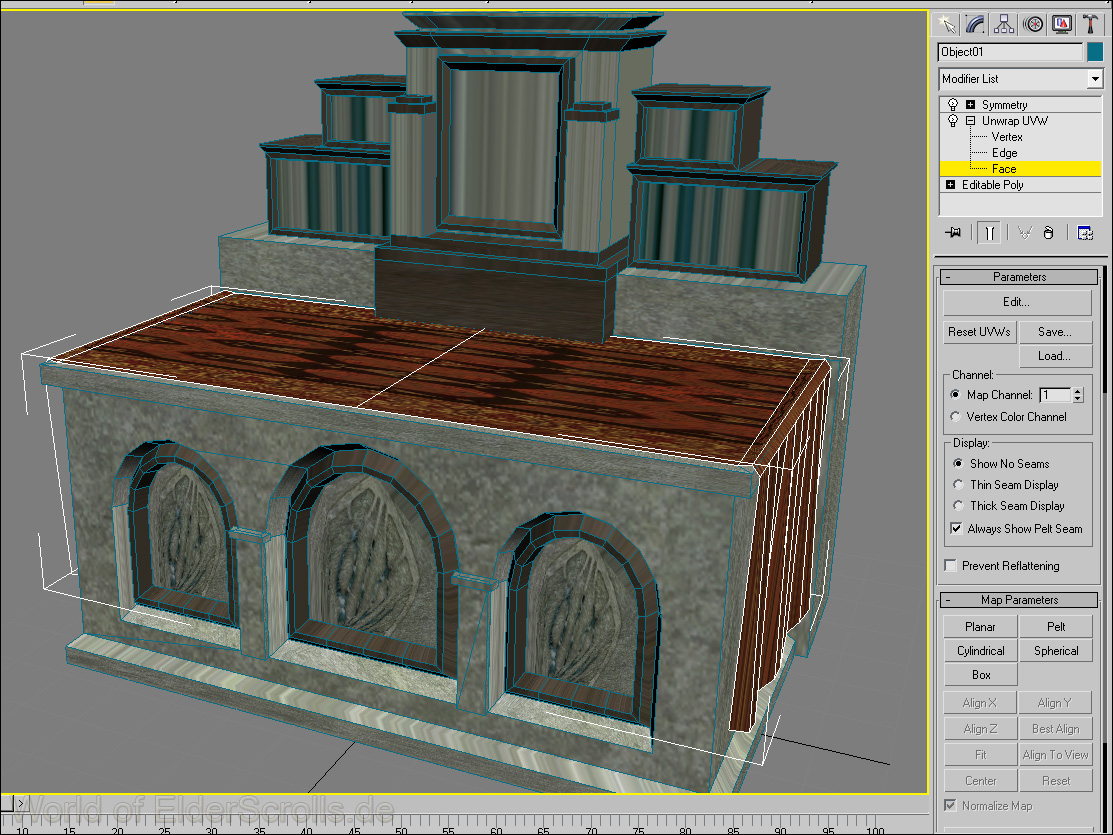Select the Map Channel radio button
The image size is (1113, 835).
[955, 395]
